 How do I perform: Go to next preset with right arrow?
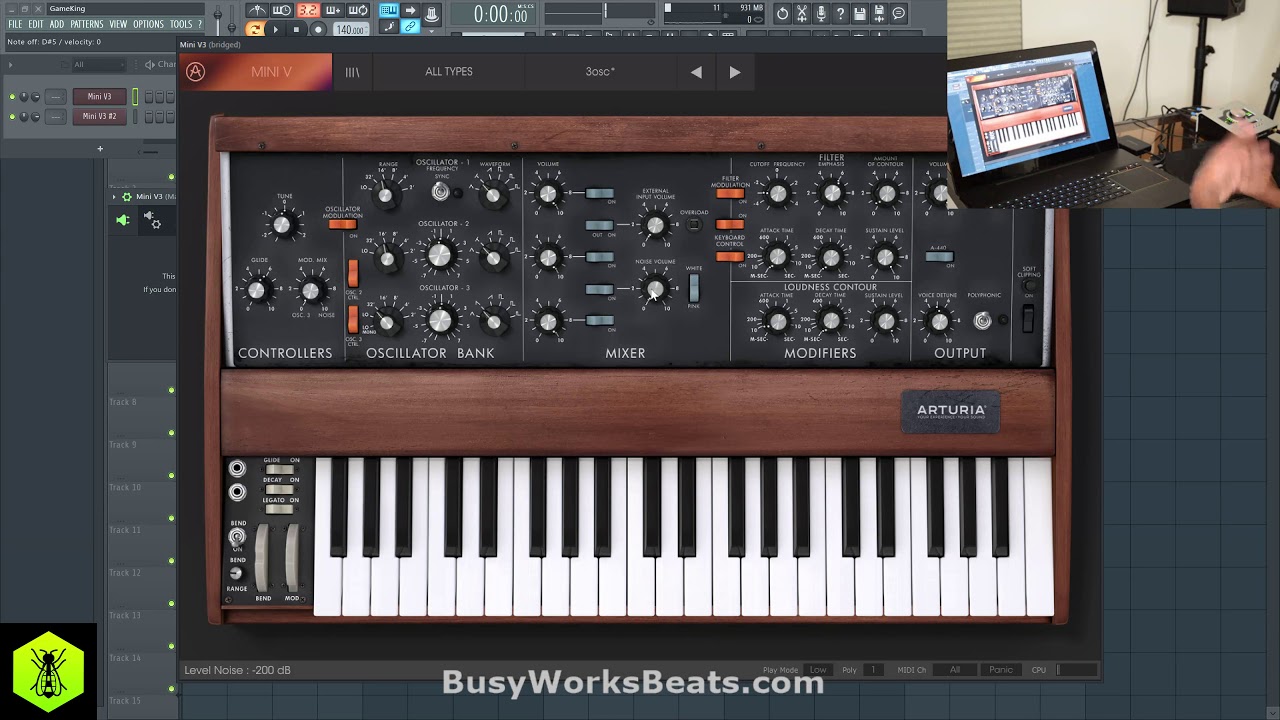735,72
